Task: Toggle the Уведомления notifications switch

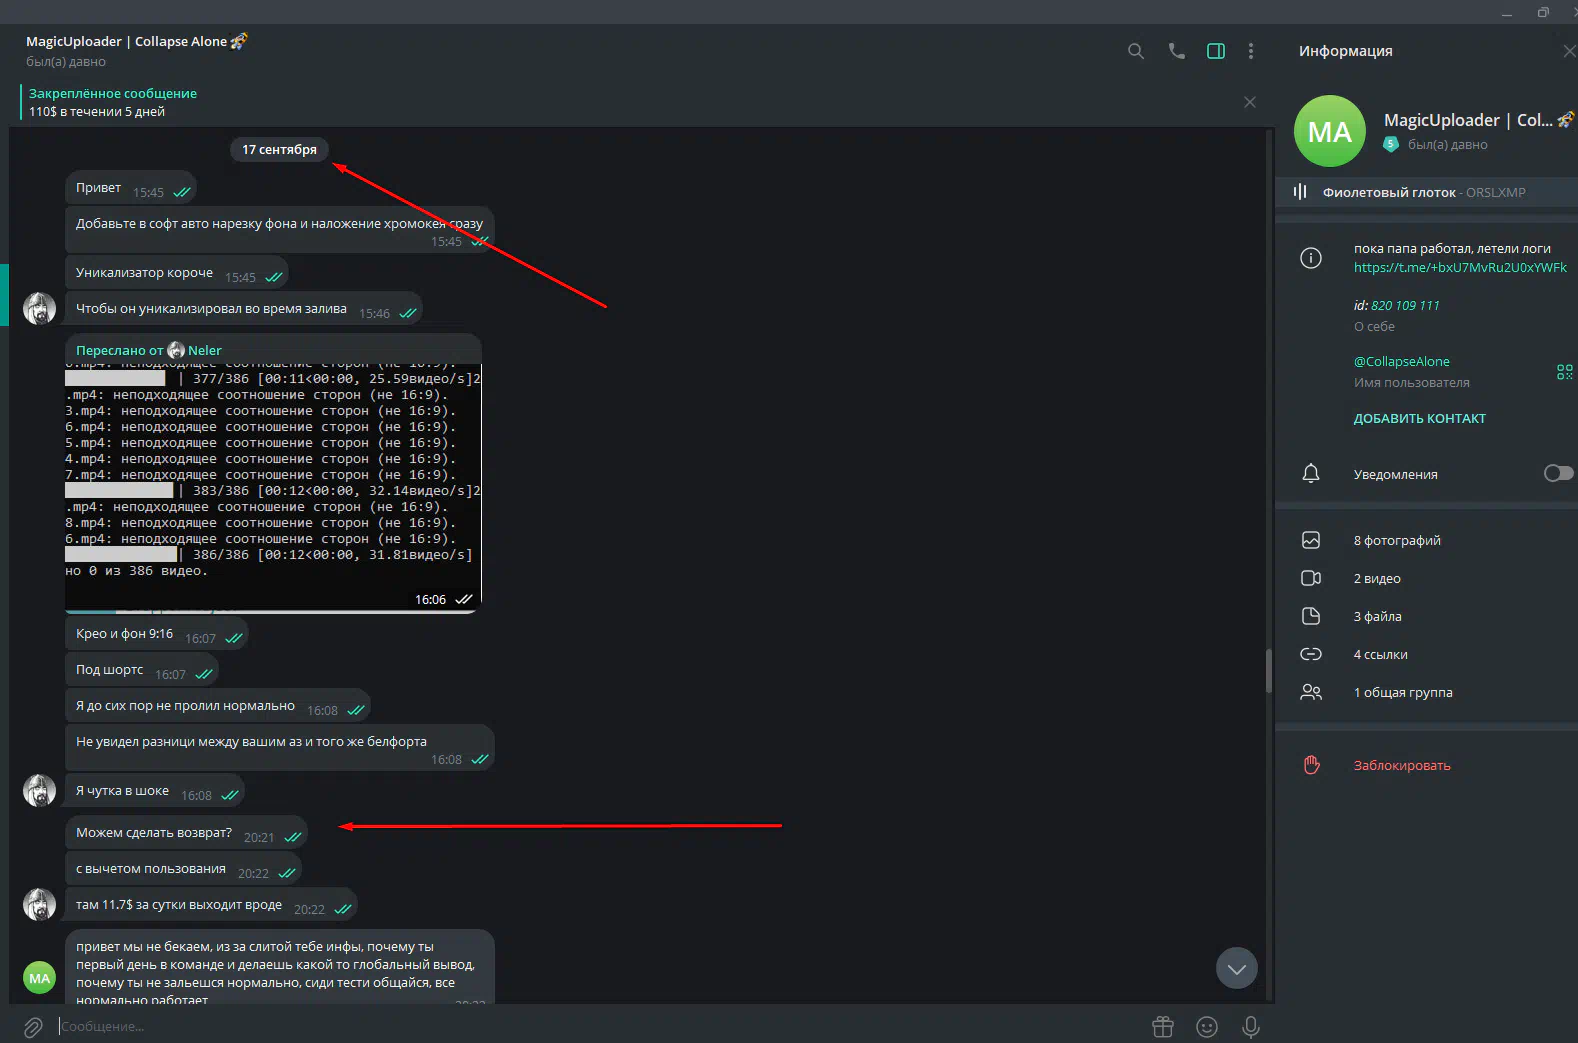Action: pyautogui.click(x=1557, y=473)
